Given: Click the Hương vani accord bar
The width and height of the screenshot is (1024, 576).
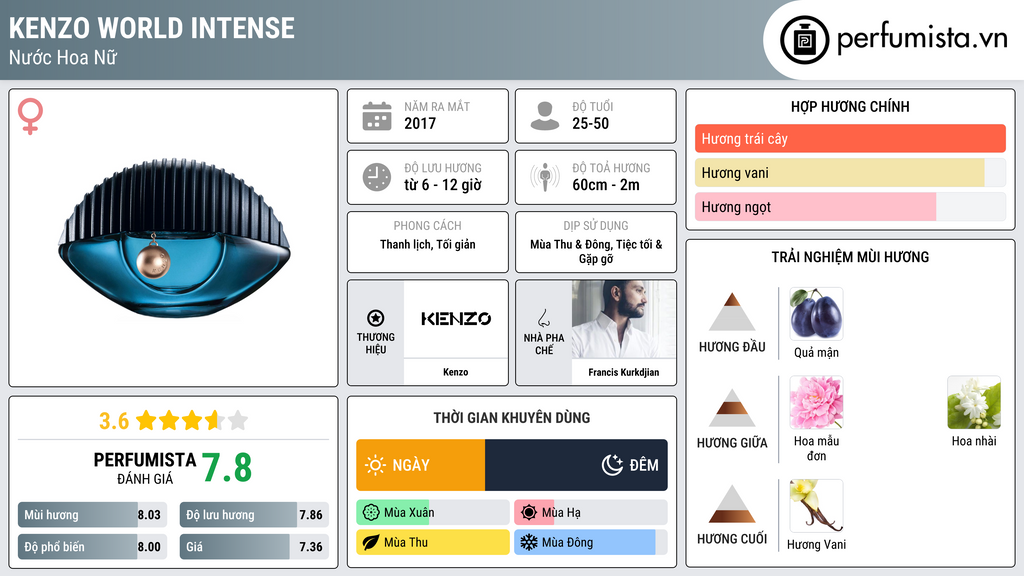Looking at the screenshot, I should [x=850, y=172].
